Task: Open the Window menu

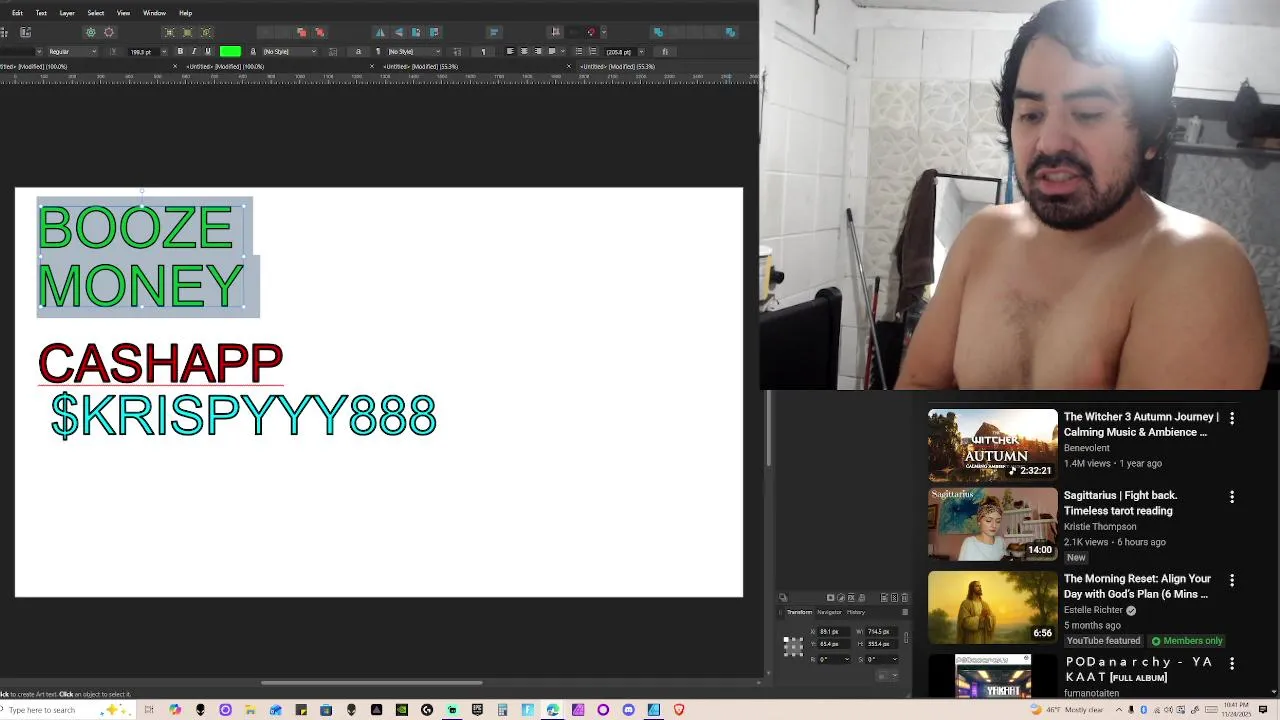Action: tap(154, 13)
